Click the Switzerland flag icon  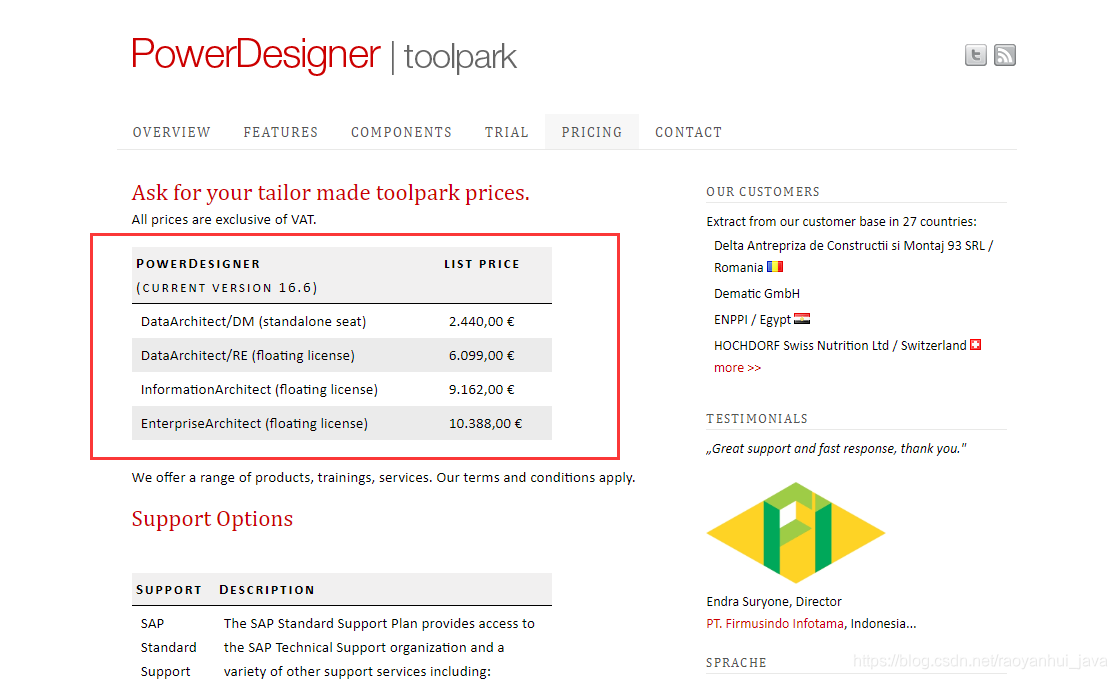(976, 345)
